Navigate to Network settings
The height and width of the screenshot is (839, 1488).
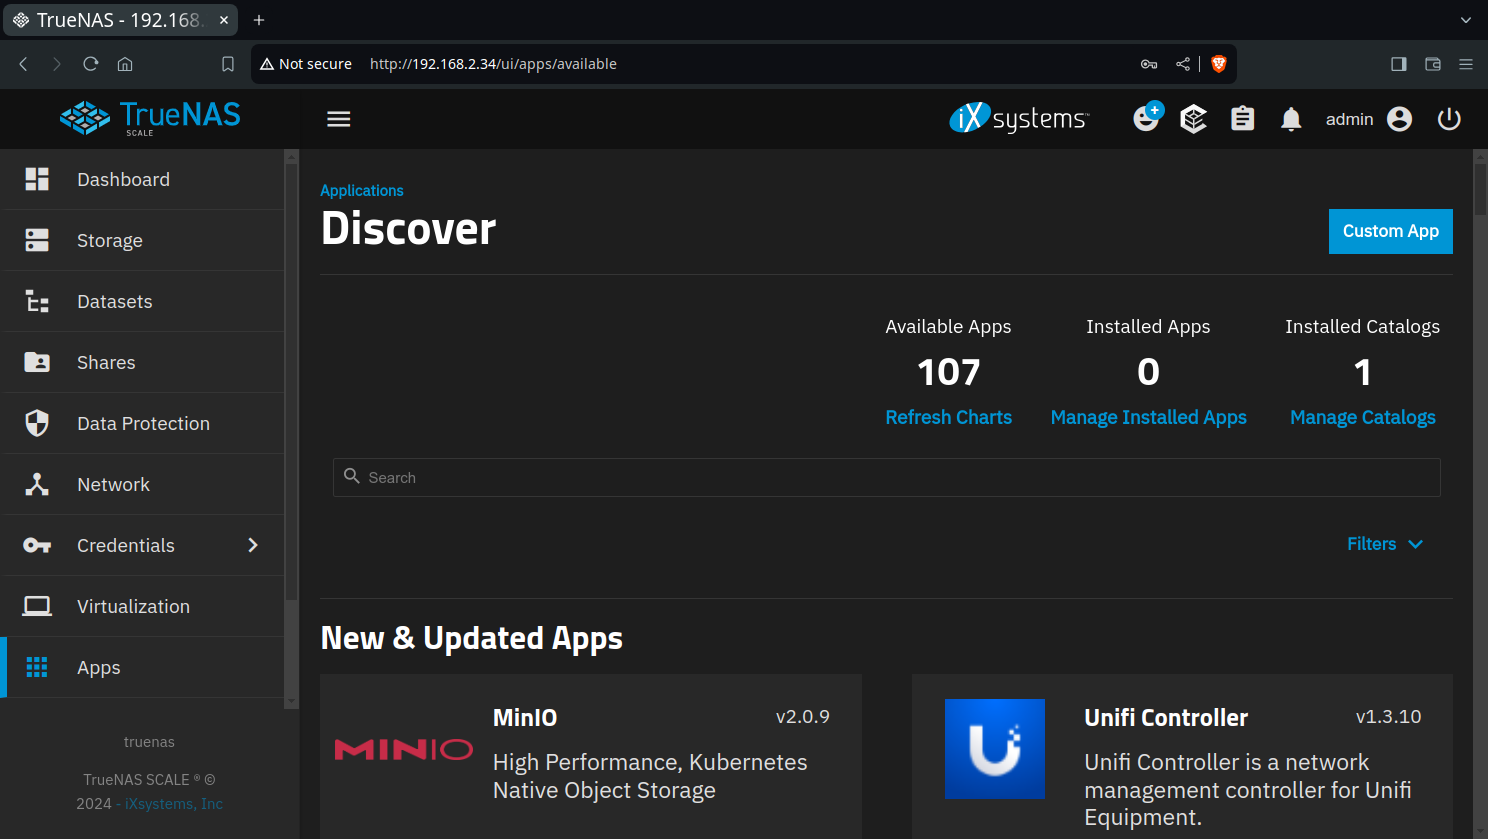(x=144, y=485)
